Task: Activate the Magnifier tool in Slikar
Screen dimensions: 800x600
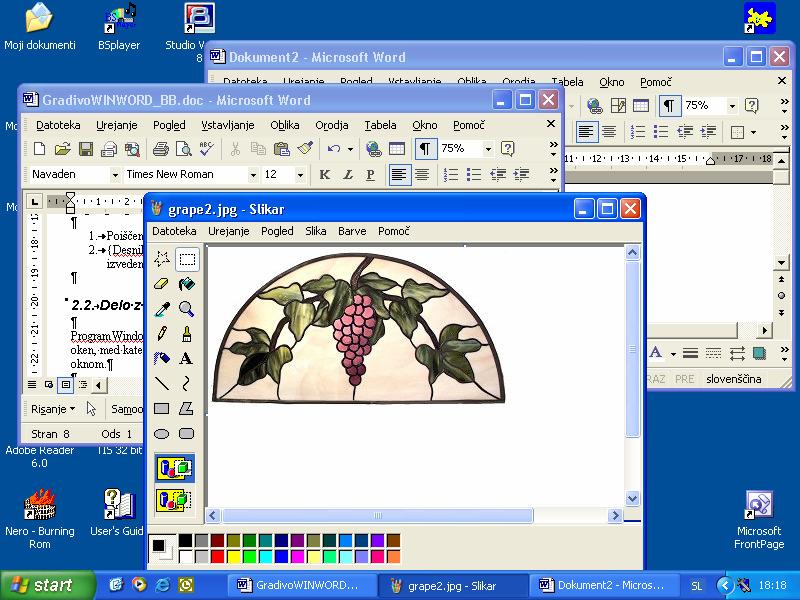Action: (187, 309)
